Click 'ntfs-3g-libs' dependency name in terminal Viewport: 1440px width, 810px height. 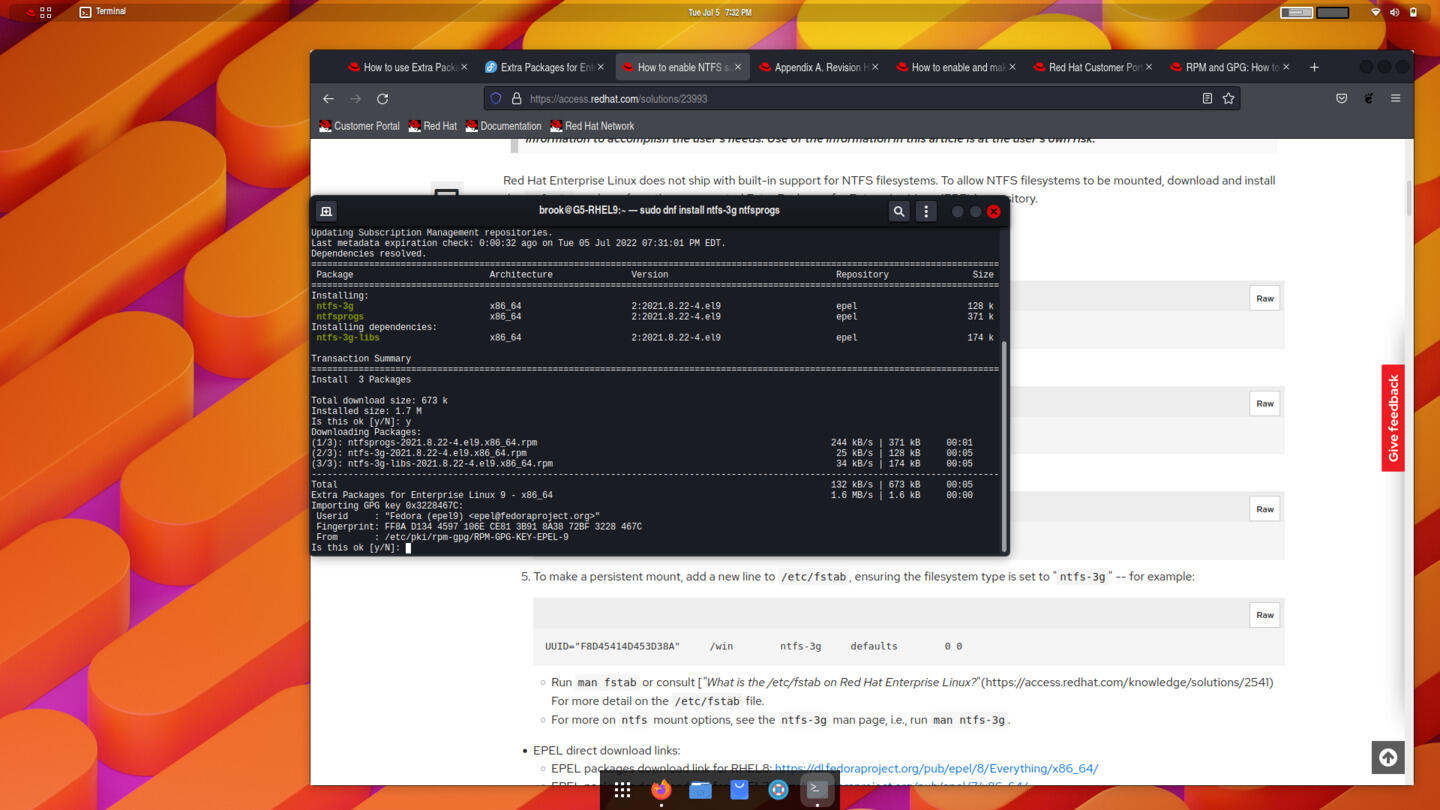pyautogui.click(x=348, y=338)
